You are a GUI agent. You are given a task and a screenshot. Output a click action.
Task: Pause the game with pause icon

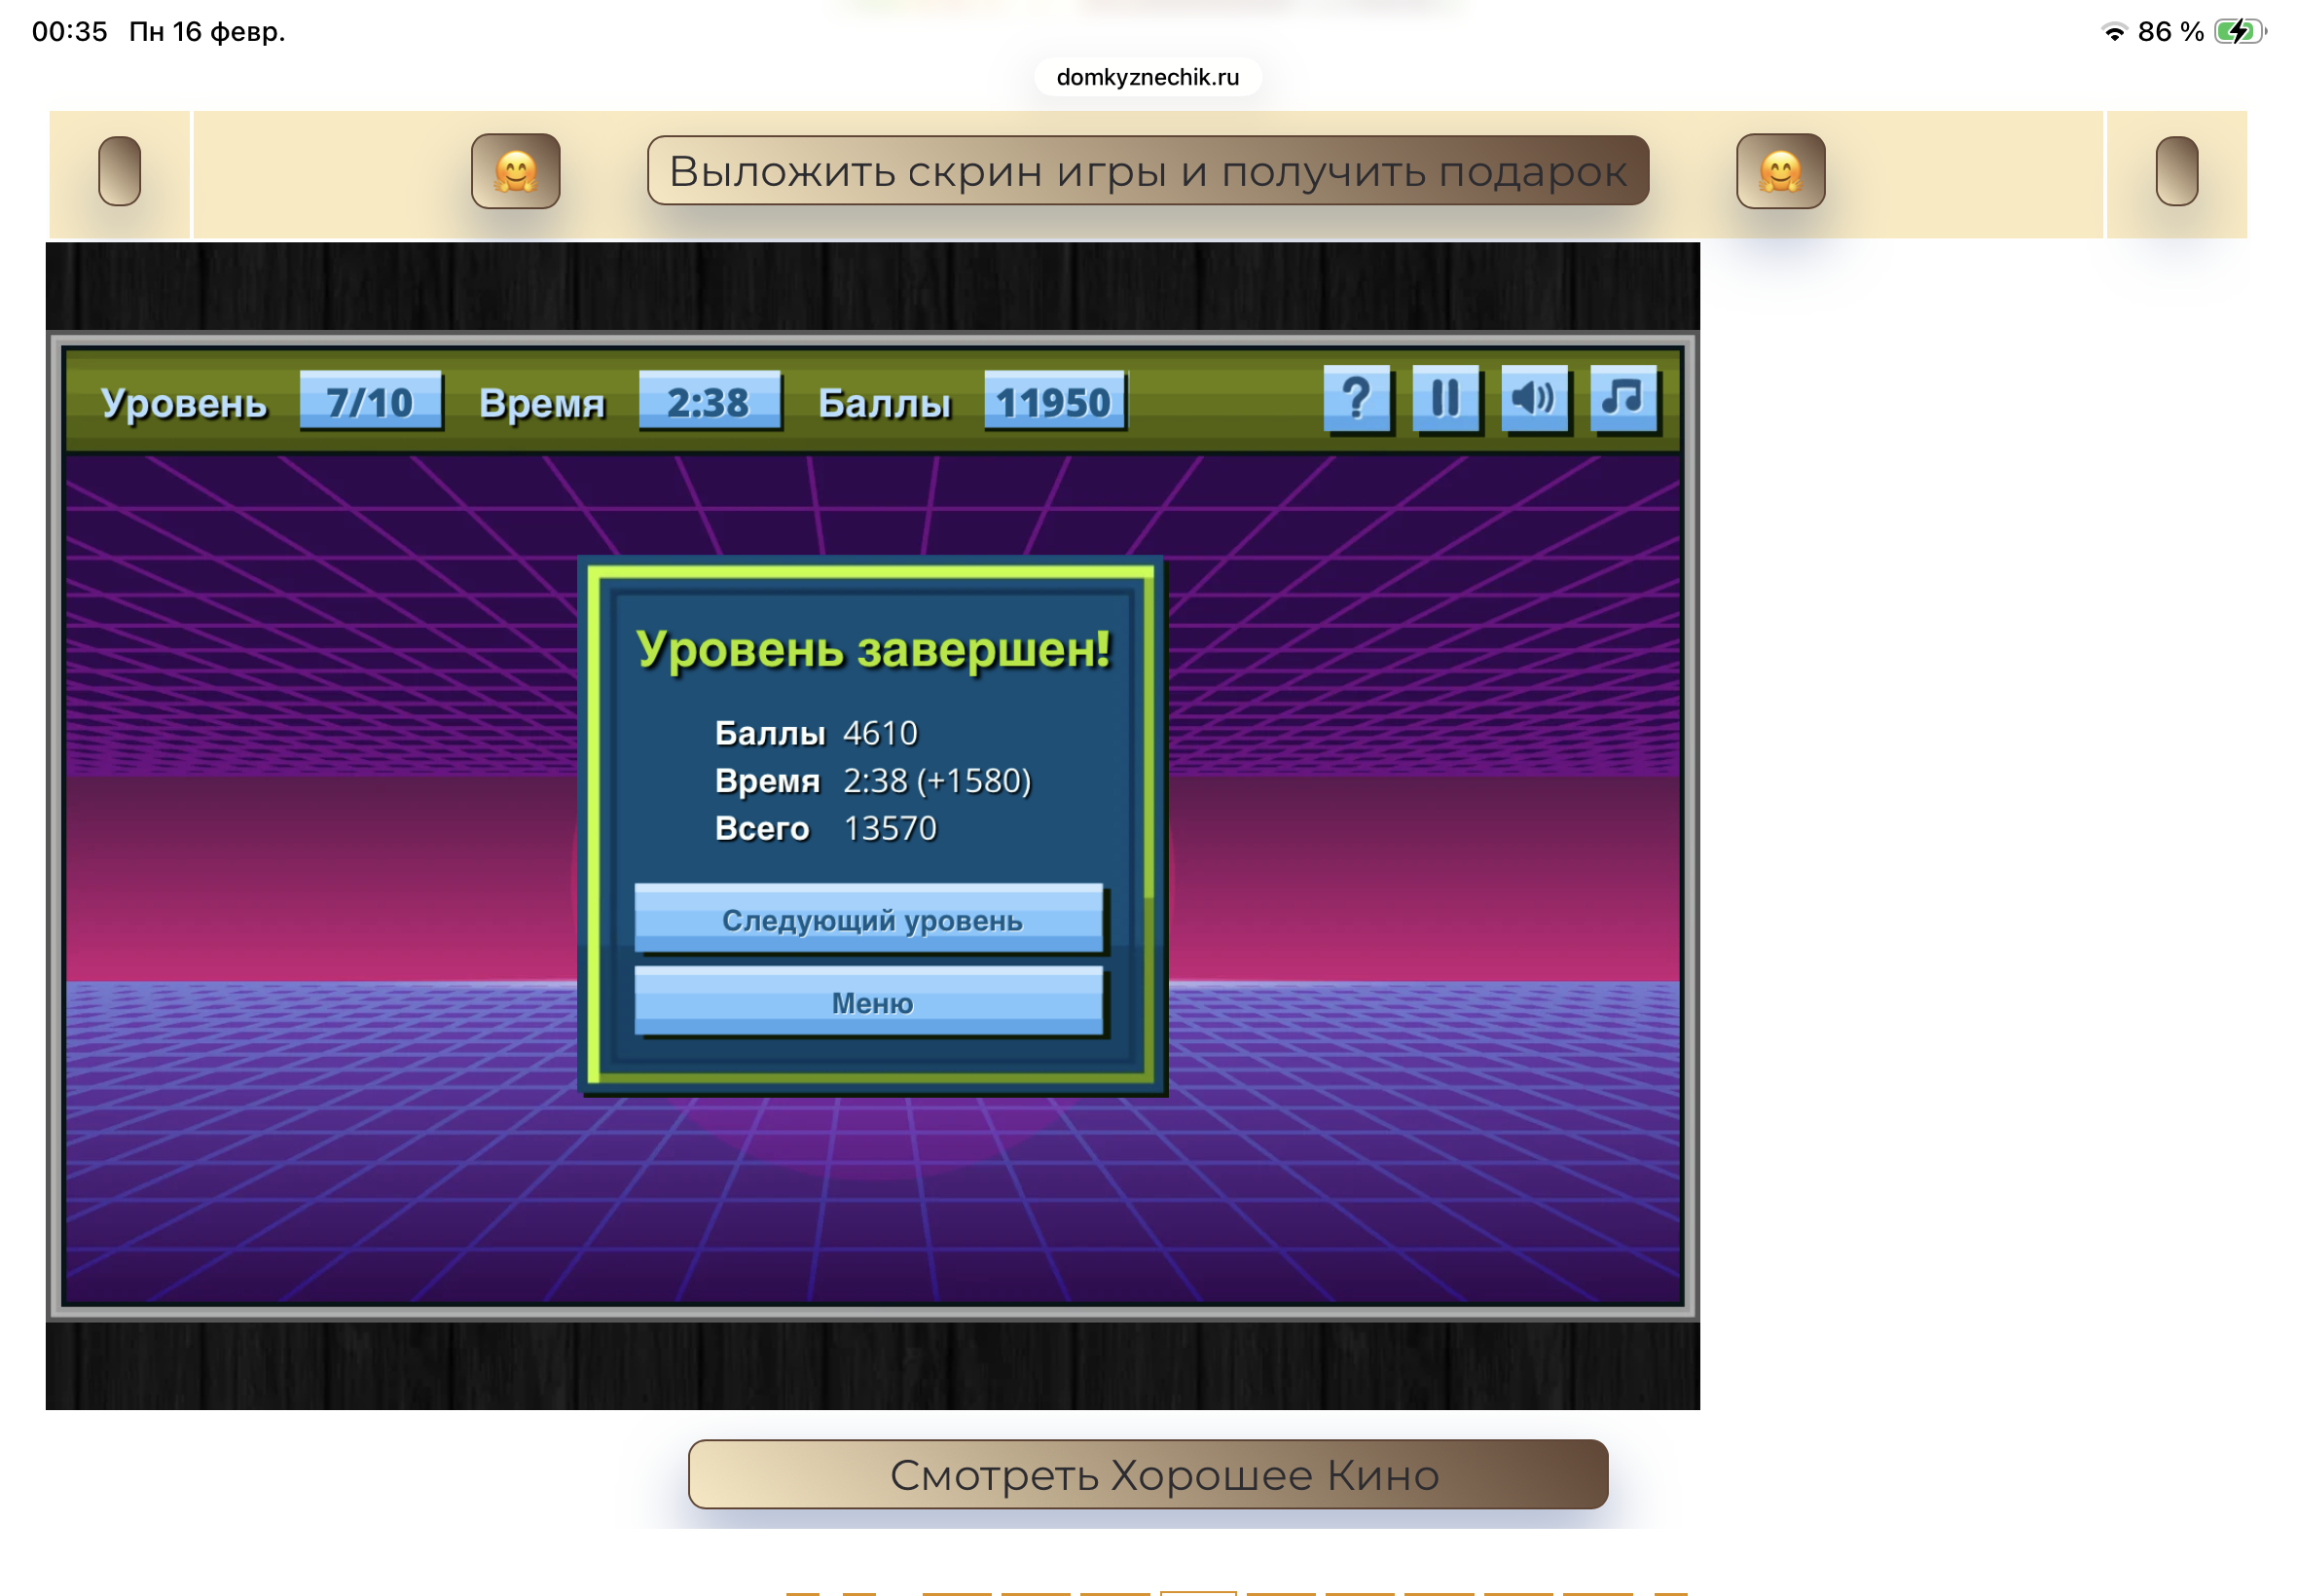(x=1445, y=399)
